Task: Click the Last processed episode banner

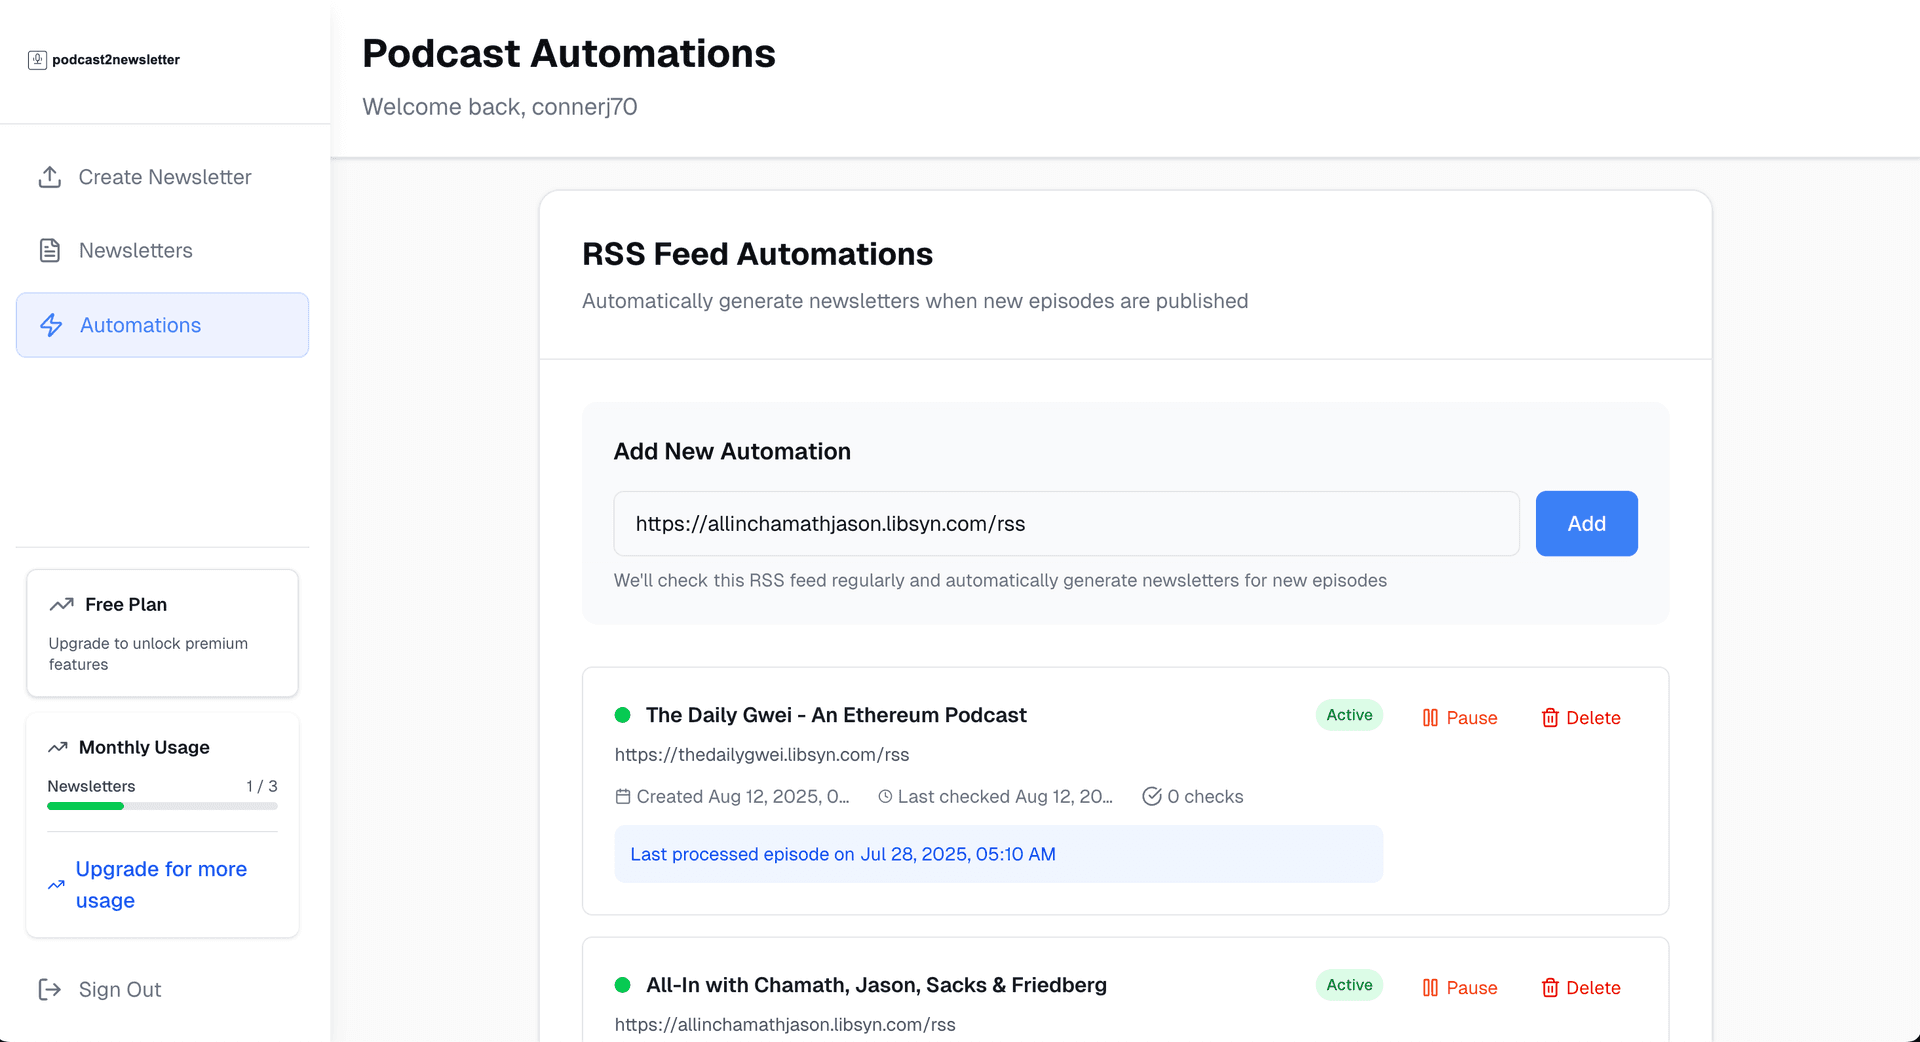Action: pyautogui.click(x=998, y=854)
